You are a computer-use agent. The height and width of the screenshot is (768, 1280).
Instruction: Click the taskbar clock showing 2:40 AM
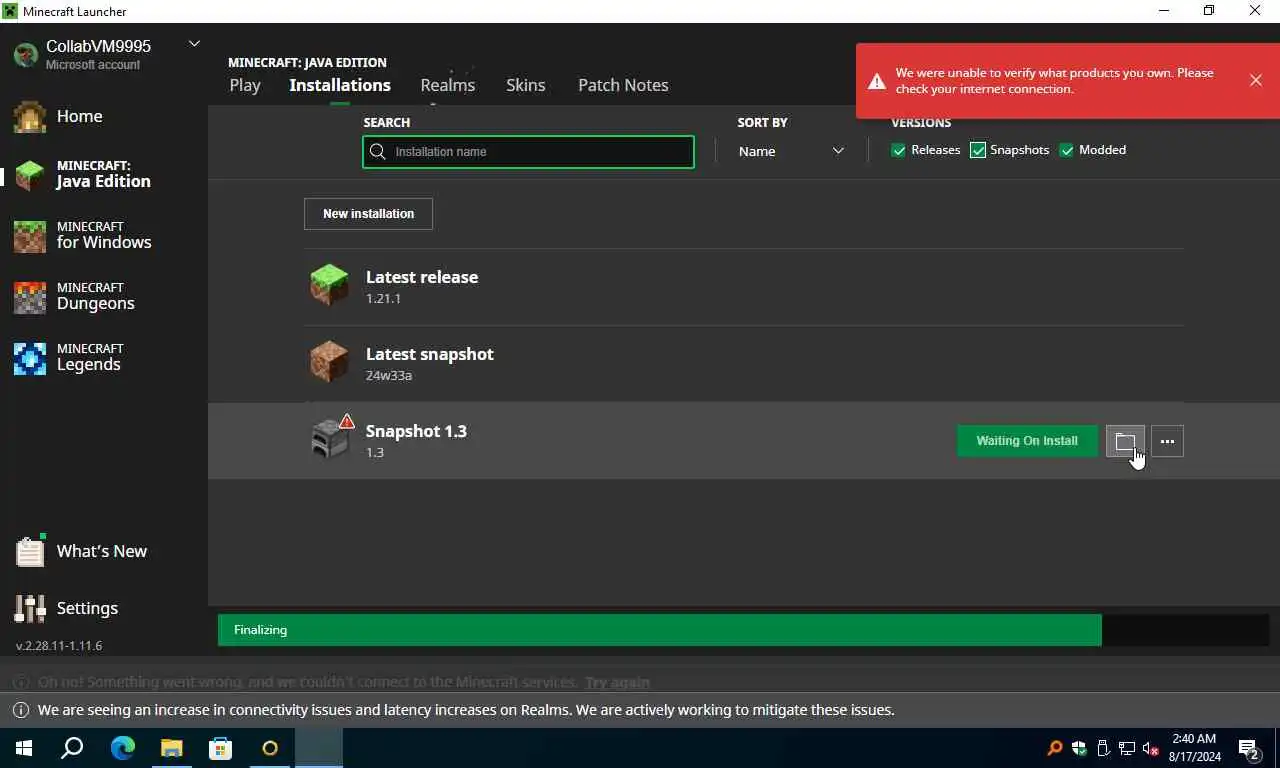(x=1194, y=748)
